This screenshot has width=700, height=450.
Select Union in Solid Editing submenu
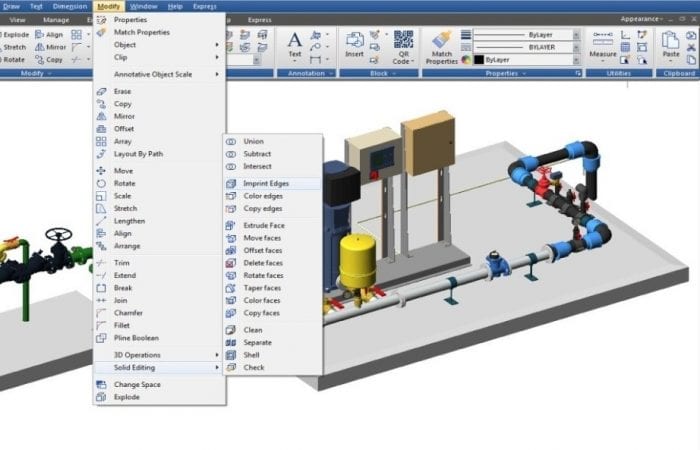(x=253, y=142)
